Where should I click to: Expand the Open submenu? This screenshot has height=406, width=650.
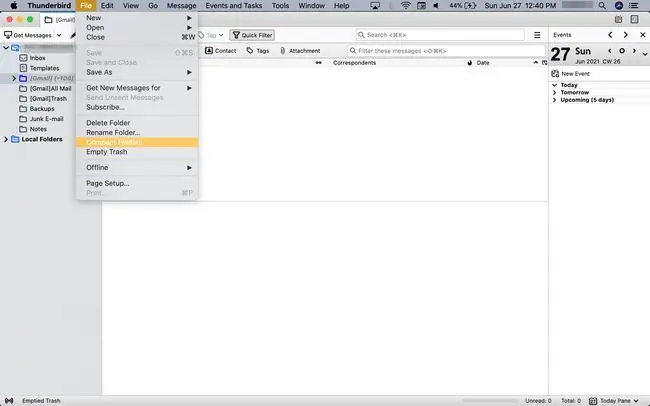pyautogui.click(x=137, y=27)
